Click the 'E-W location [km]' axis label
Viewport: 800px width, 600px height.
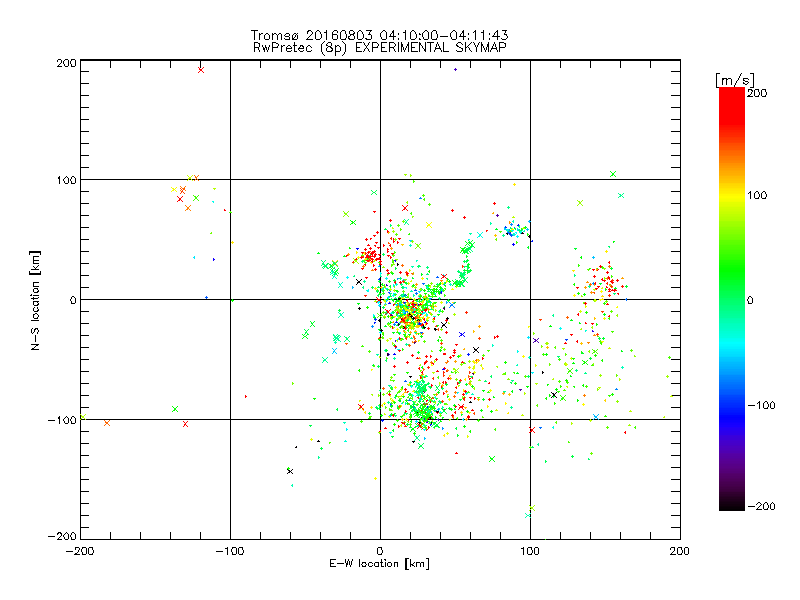[379, 564]
